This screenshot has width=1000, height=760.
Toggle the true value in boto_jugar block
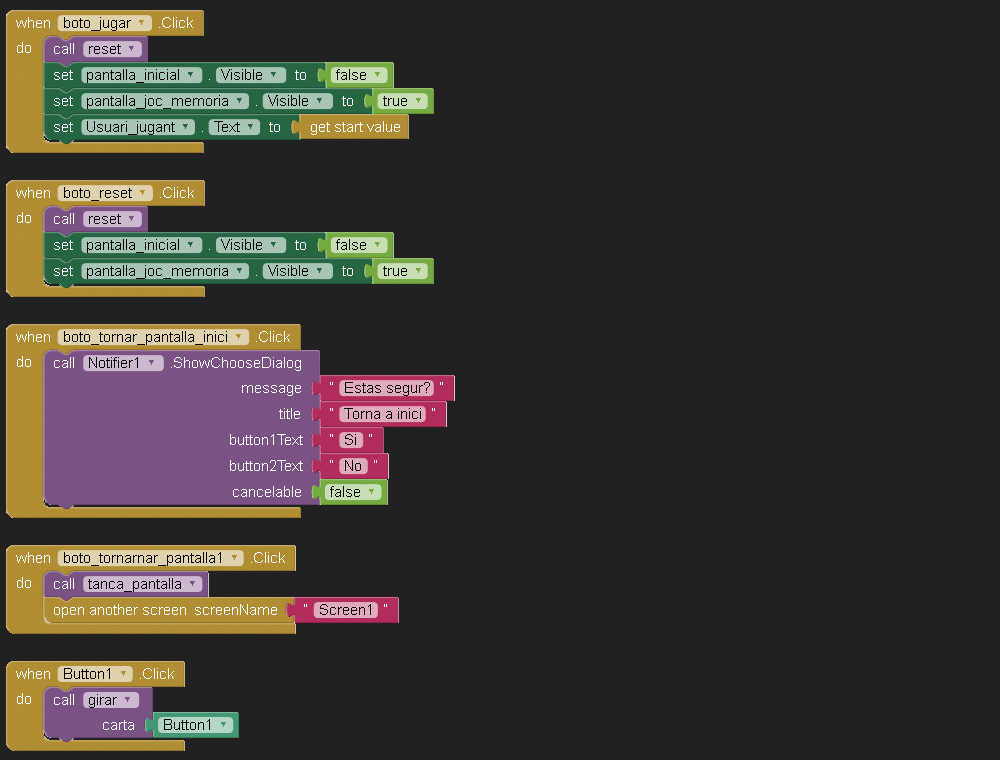point(402,101)
